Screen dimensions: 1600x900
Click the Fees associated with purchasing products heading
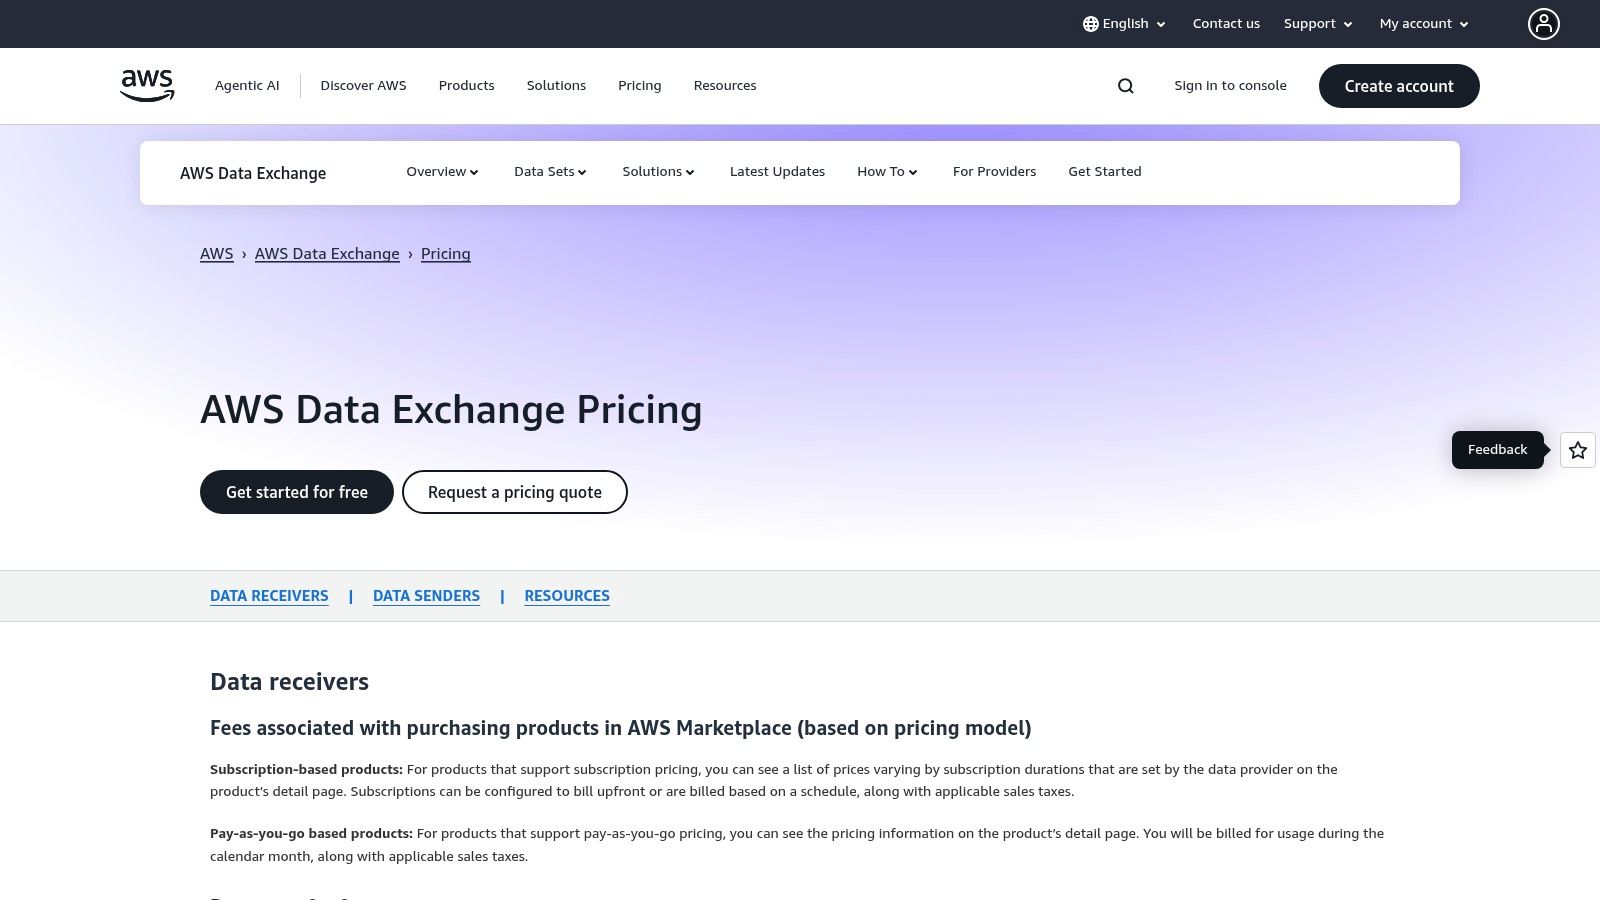point(620,728)
